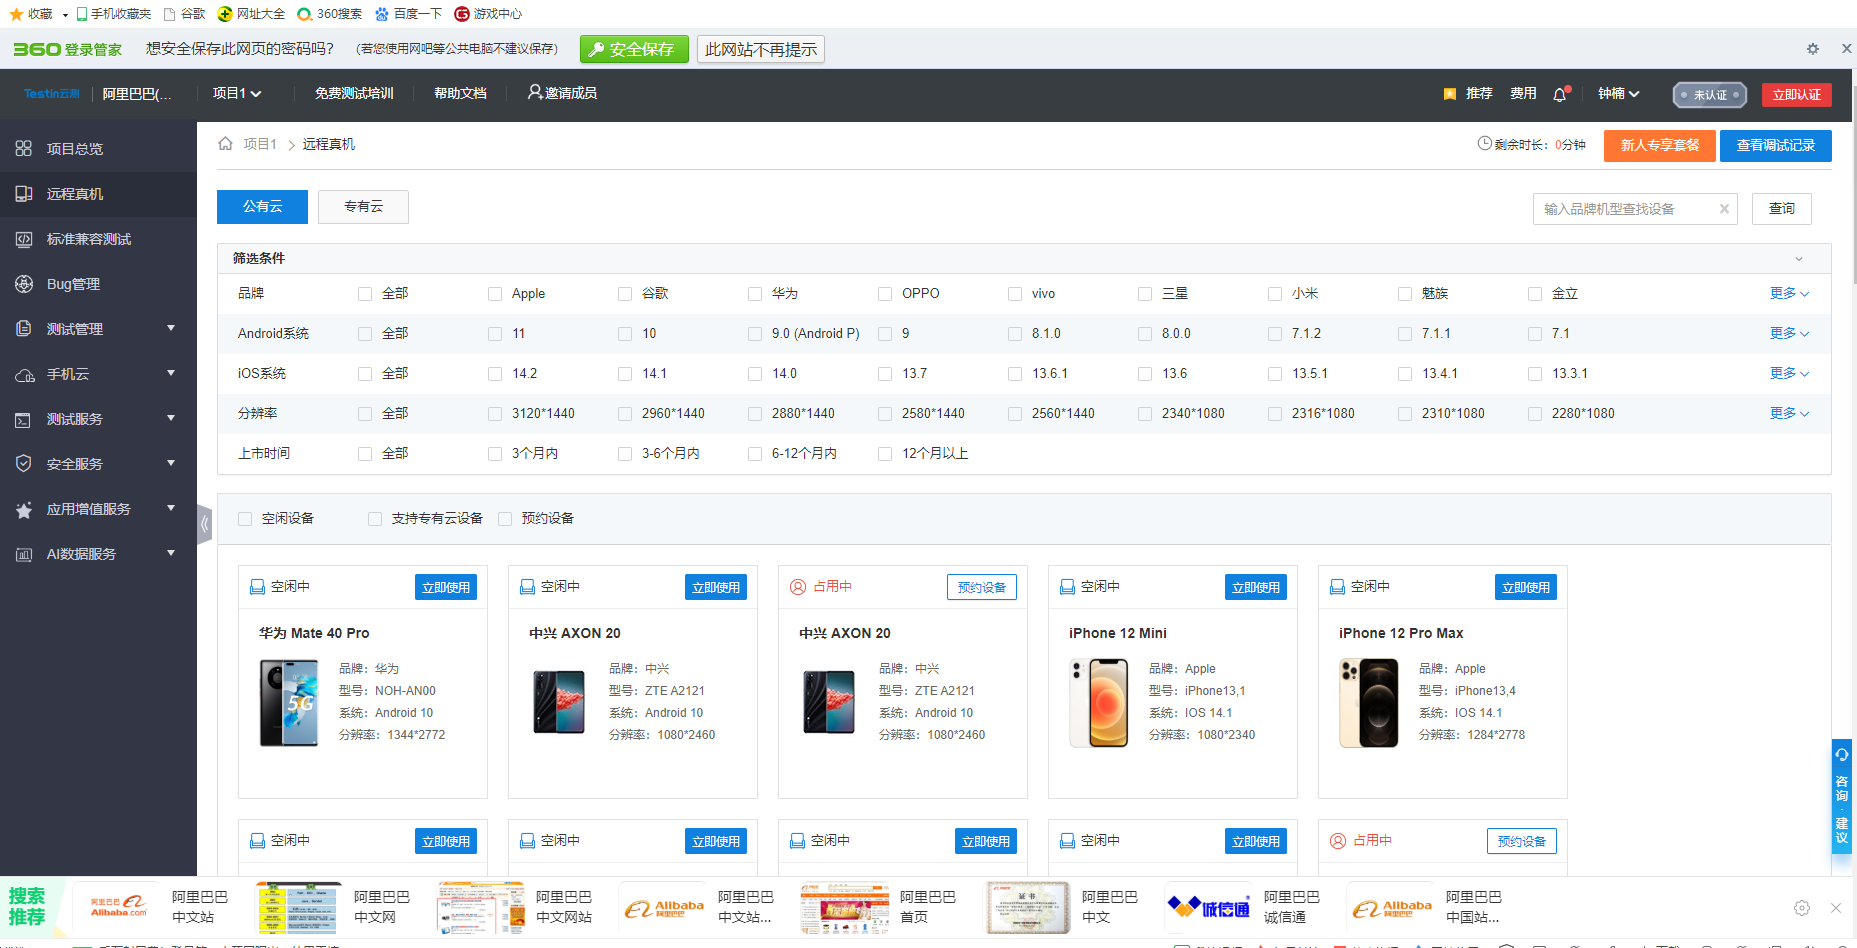Expand 更多 in the 品牌 row
Image resolution: width=1857 pixels, height=948 pixels.
click(x=1789, y=293)
